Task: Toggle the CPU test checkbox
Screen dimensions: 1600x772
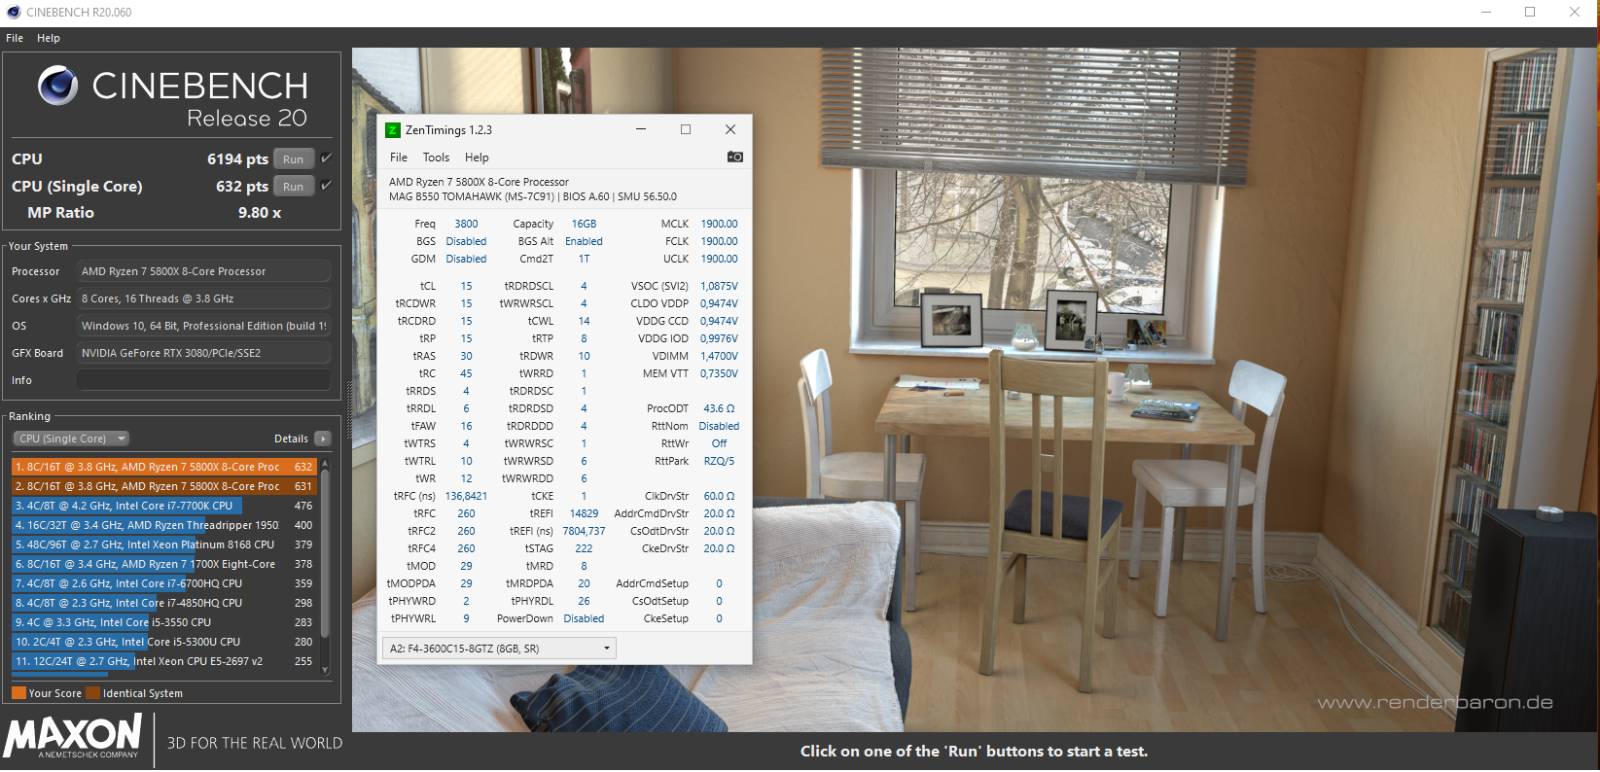Action: 326,158
